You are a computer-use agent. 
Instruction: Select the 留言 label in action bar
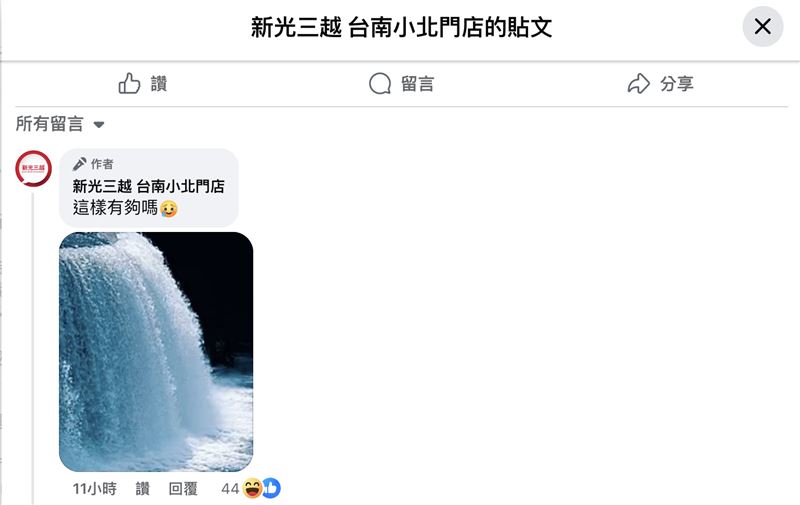tap(417, 84)
